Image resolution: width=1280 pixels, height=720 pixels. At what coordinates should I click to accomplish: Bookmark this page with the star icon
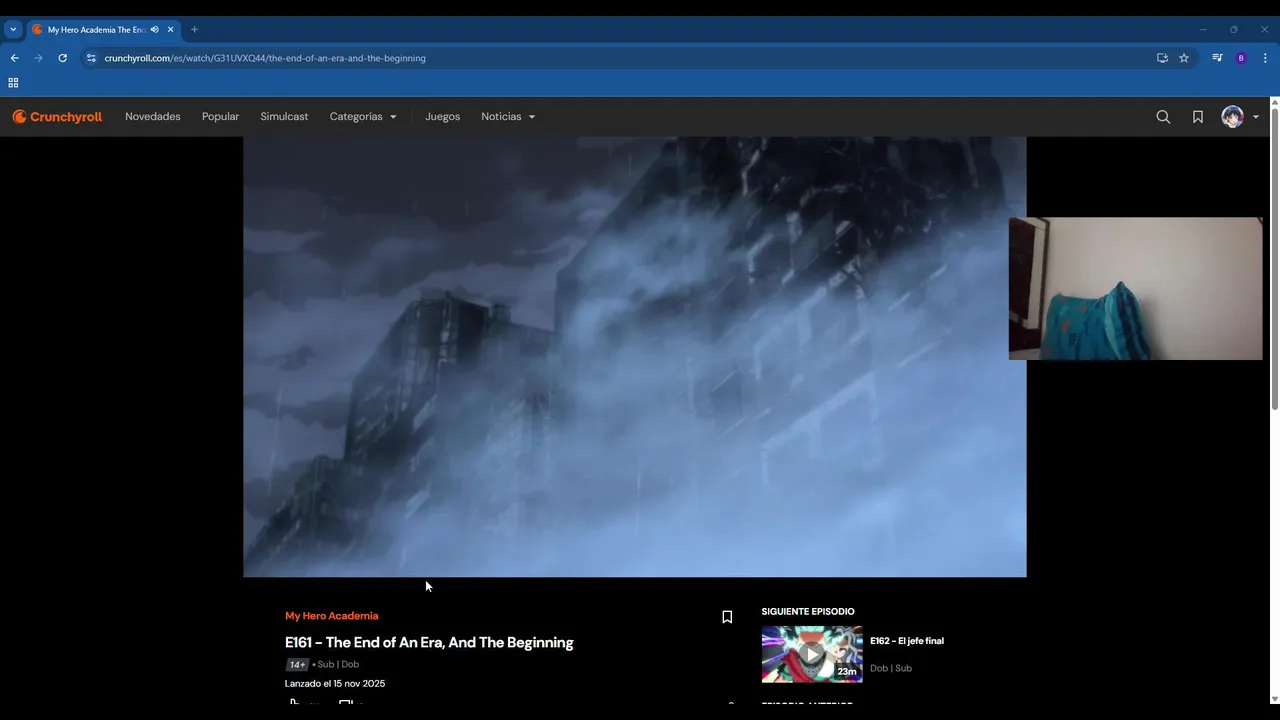coord(1184,58)
